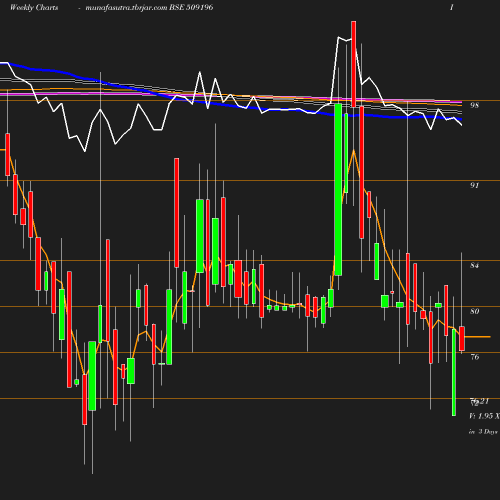This screenshot has height=500, width=500.
Task: Click the 91 price axis label
Action: coord(474,185)
